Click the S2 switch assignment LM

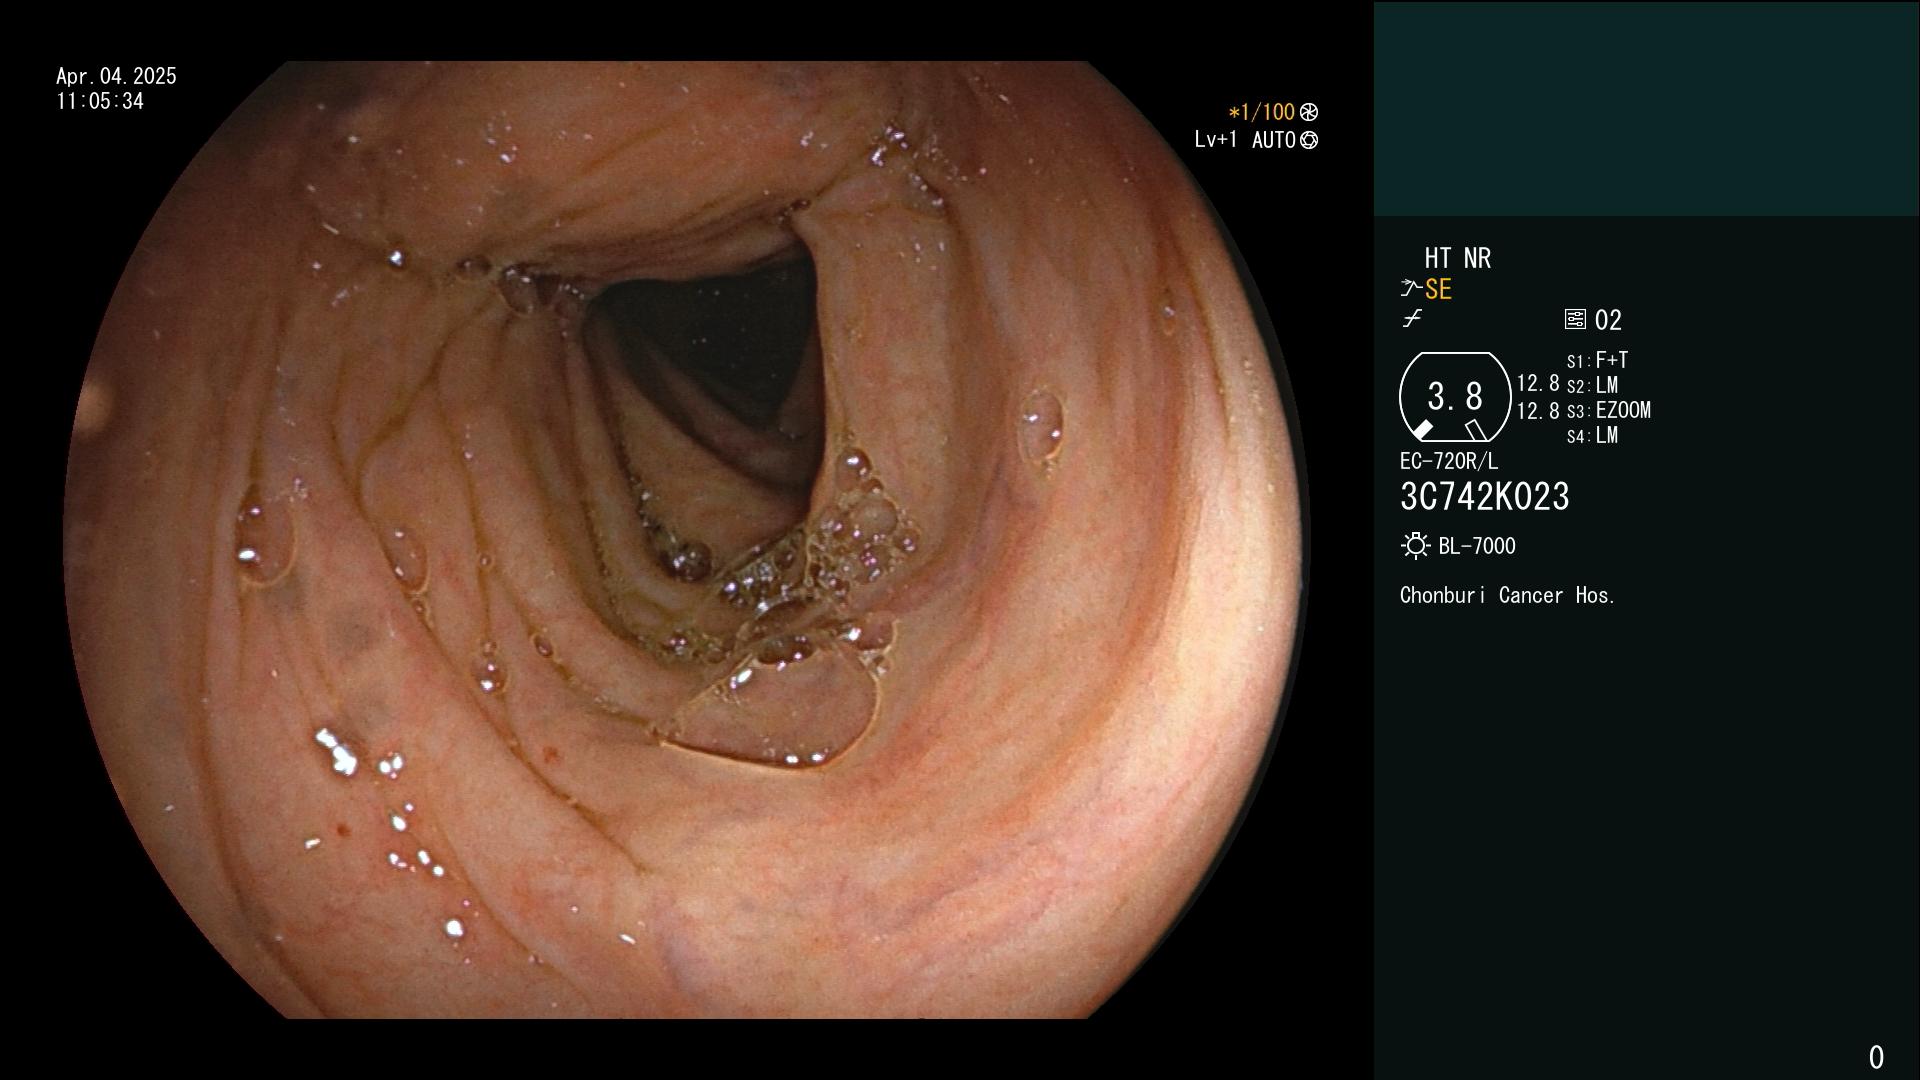[x=1607, y=385]
